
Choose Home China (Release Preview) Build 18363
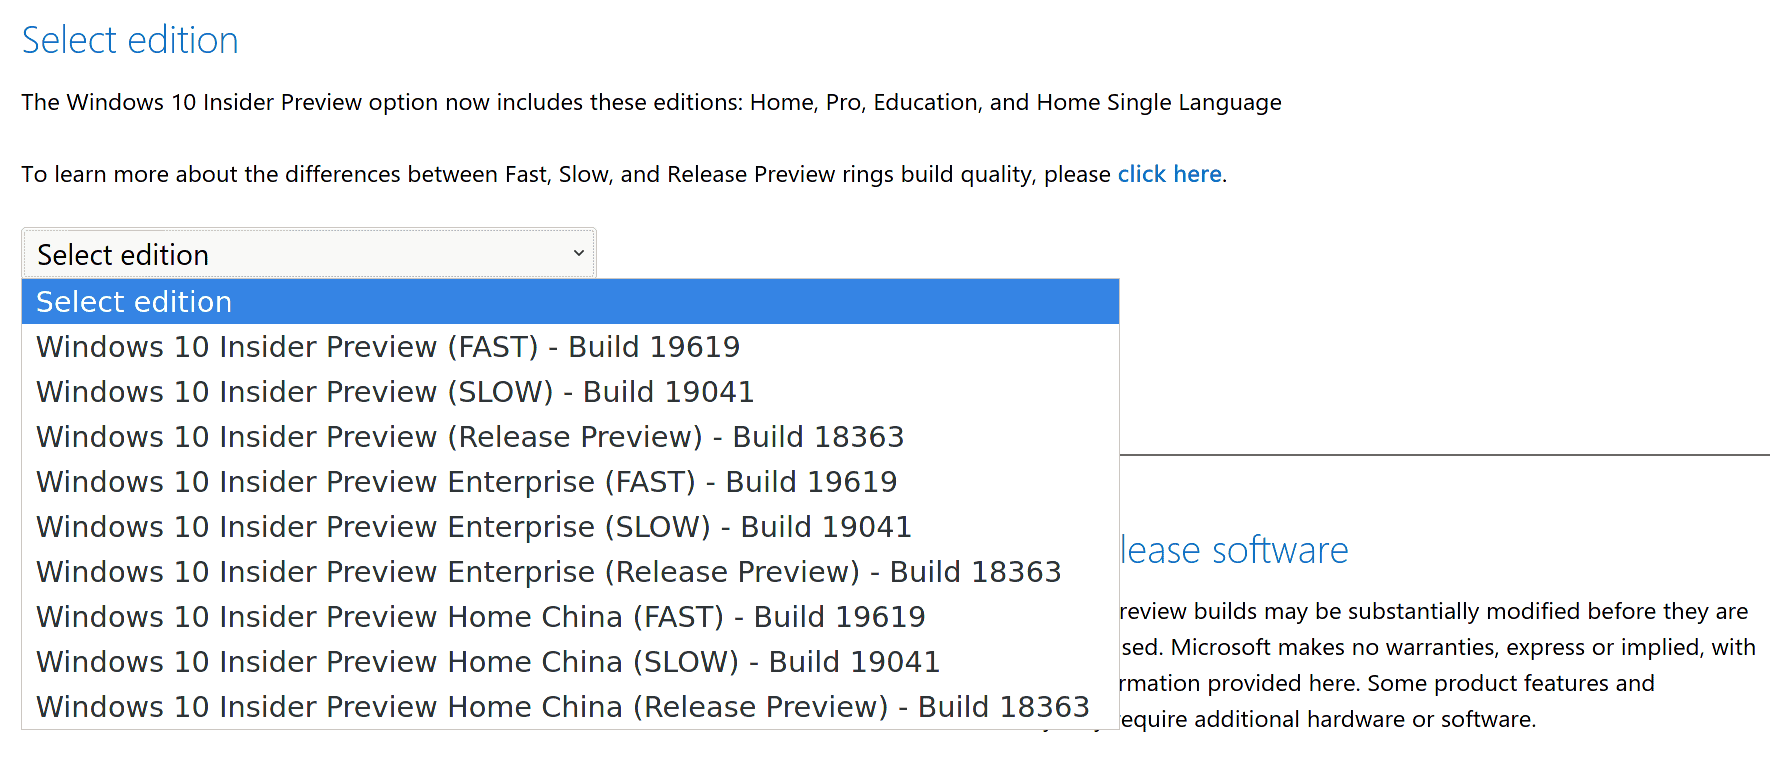coord(562,707)
